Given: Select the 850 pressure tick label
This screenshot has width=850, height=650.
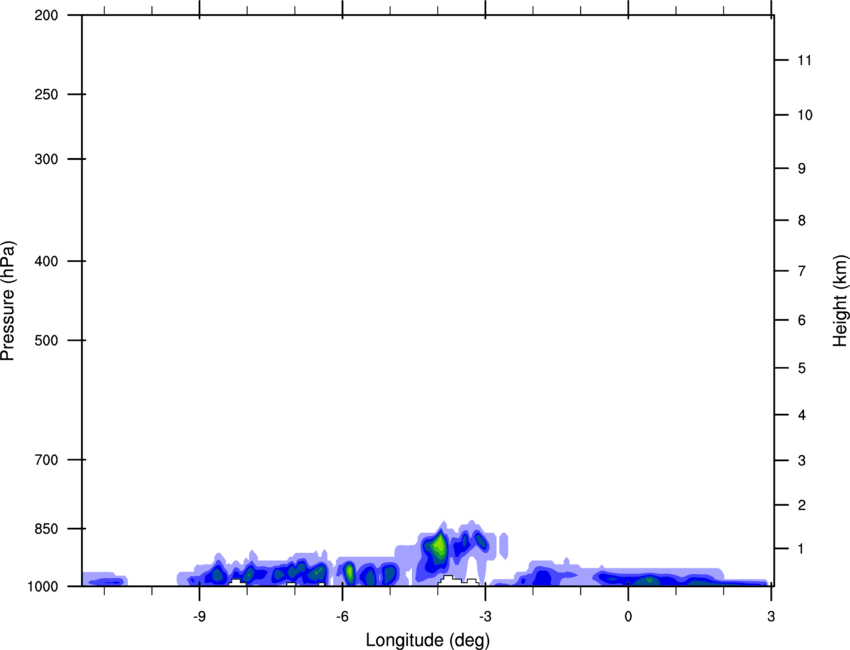Looking at the screenshot, I should click(x=46, y=529).
